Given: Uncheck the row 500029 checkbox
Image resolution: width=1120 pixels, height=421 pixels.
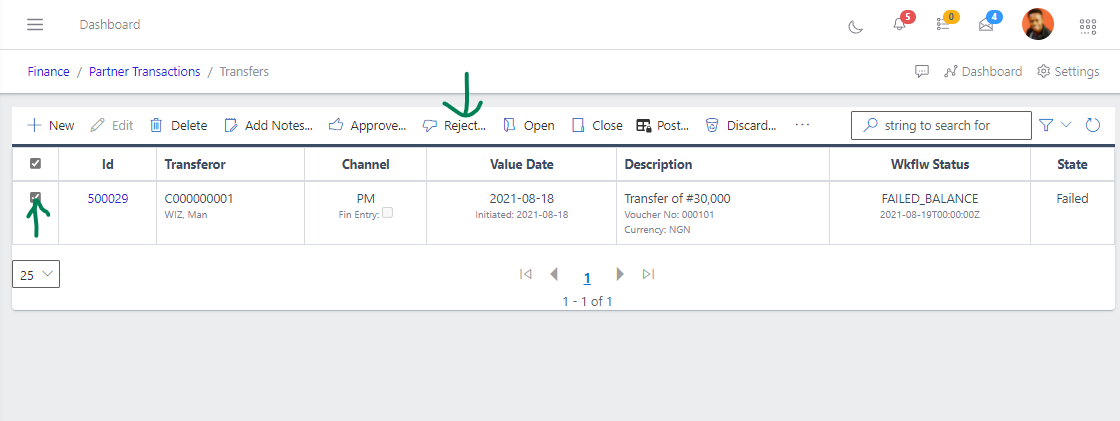Looking at the screenshot, I should point(35,197).
